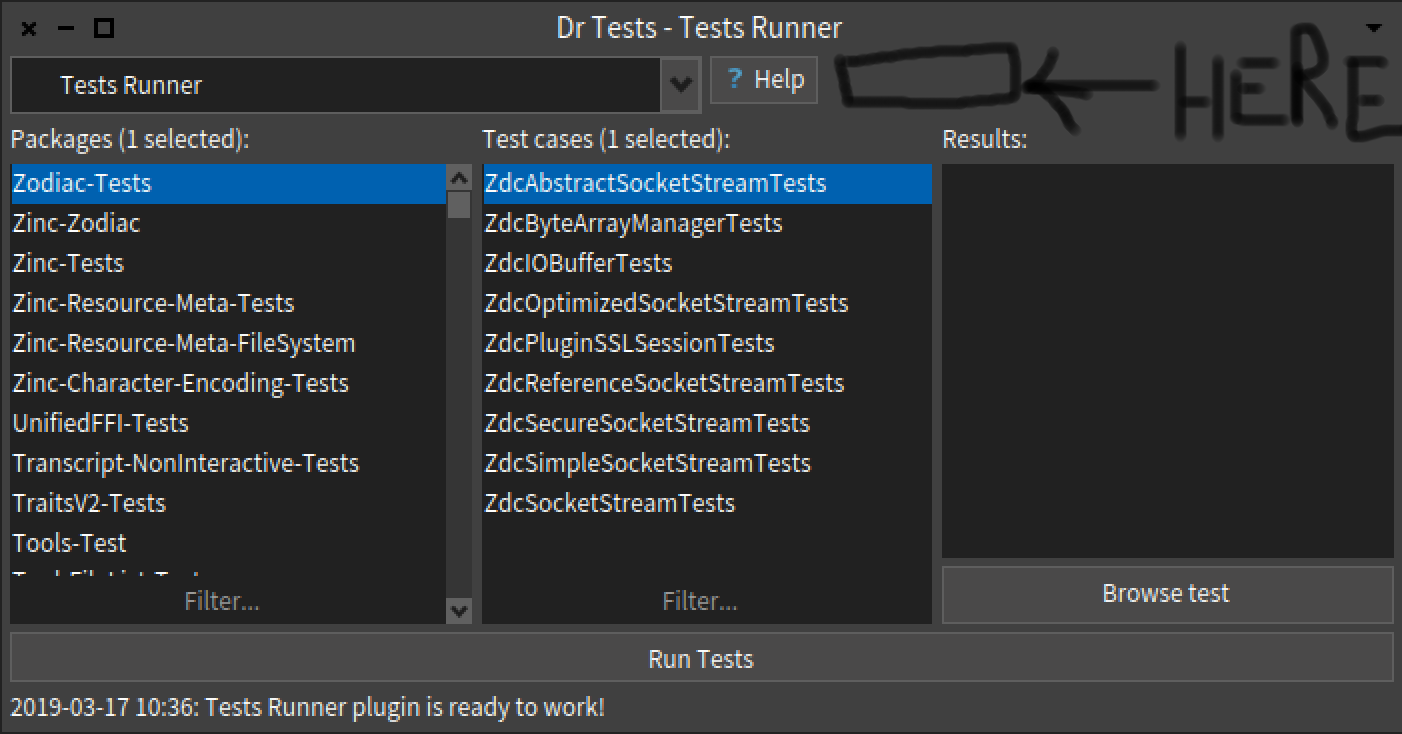This screenshot has width=1402, height=734.
Task: Click the test cases Filter field
Action: 700,602
